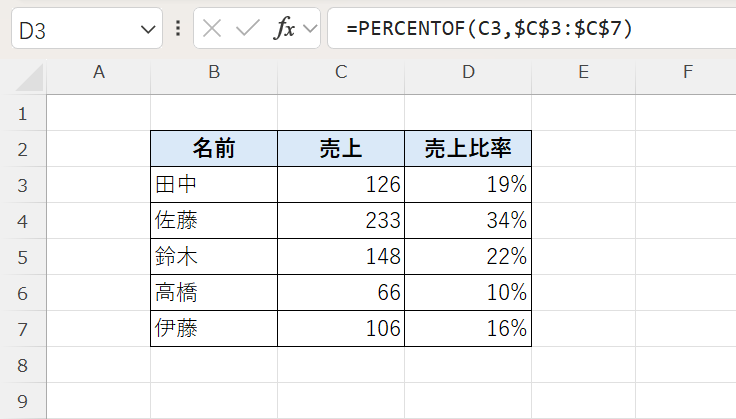
Task: Open the Insert Function fx dialog
Action: click(285, 29)
